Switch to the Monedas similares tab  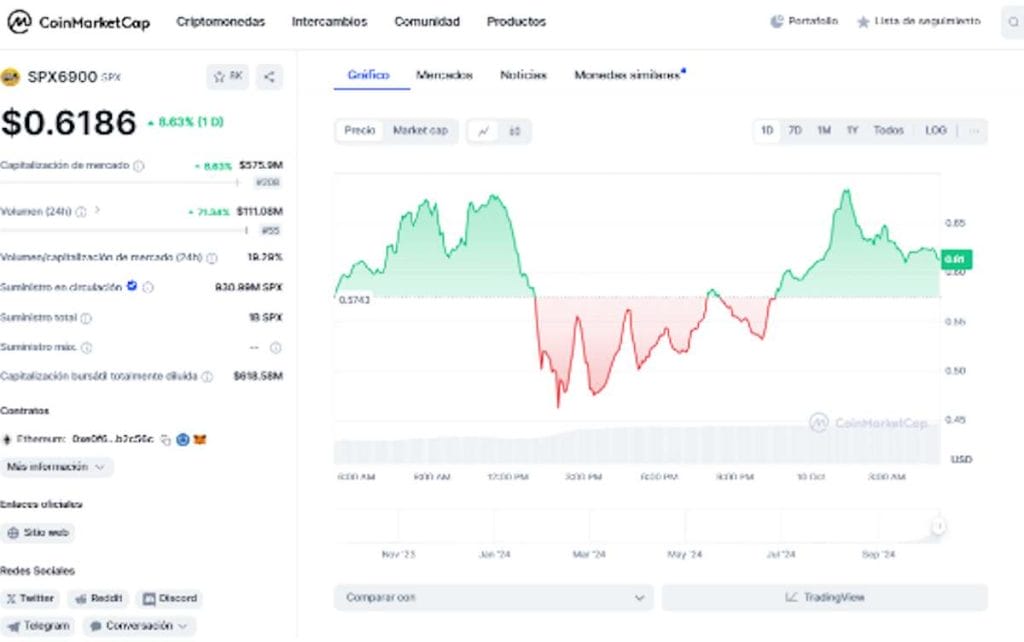[x=628, y=75]
